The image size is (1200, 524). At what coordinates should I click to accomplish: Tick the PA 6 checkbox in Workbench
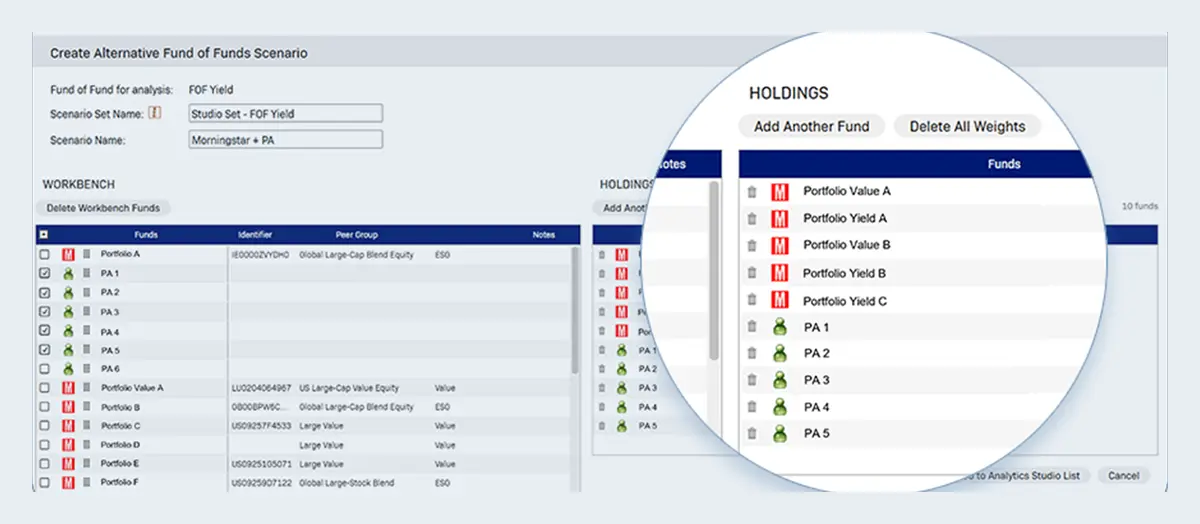click(44, 369)
